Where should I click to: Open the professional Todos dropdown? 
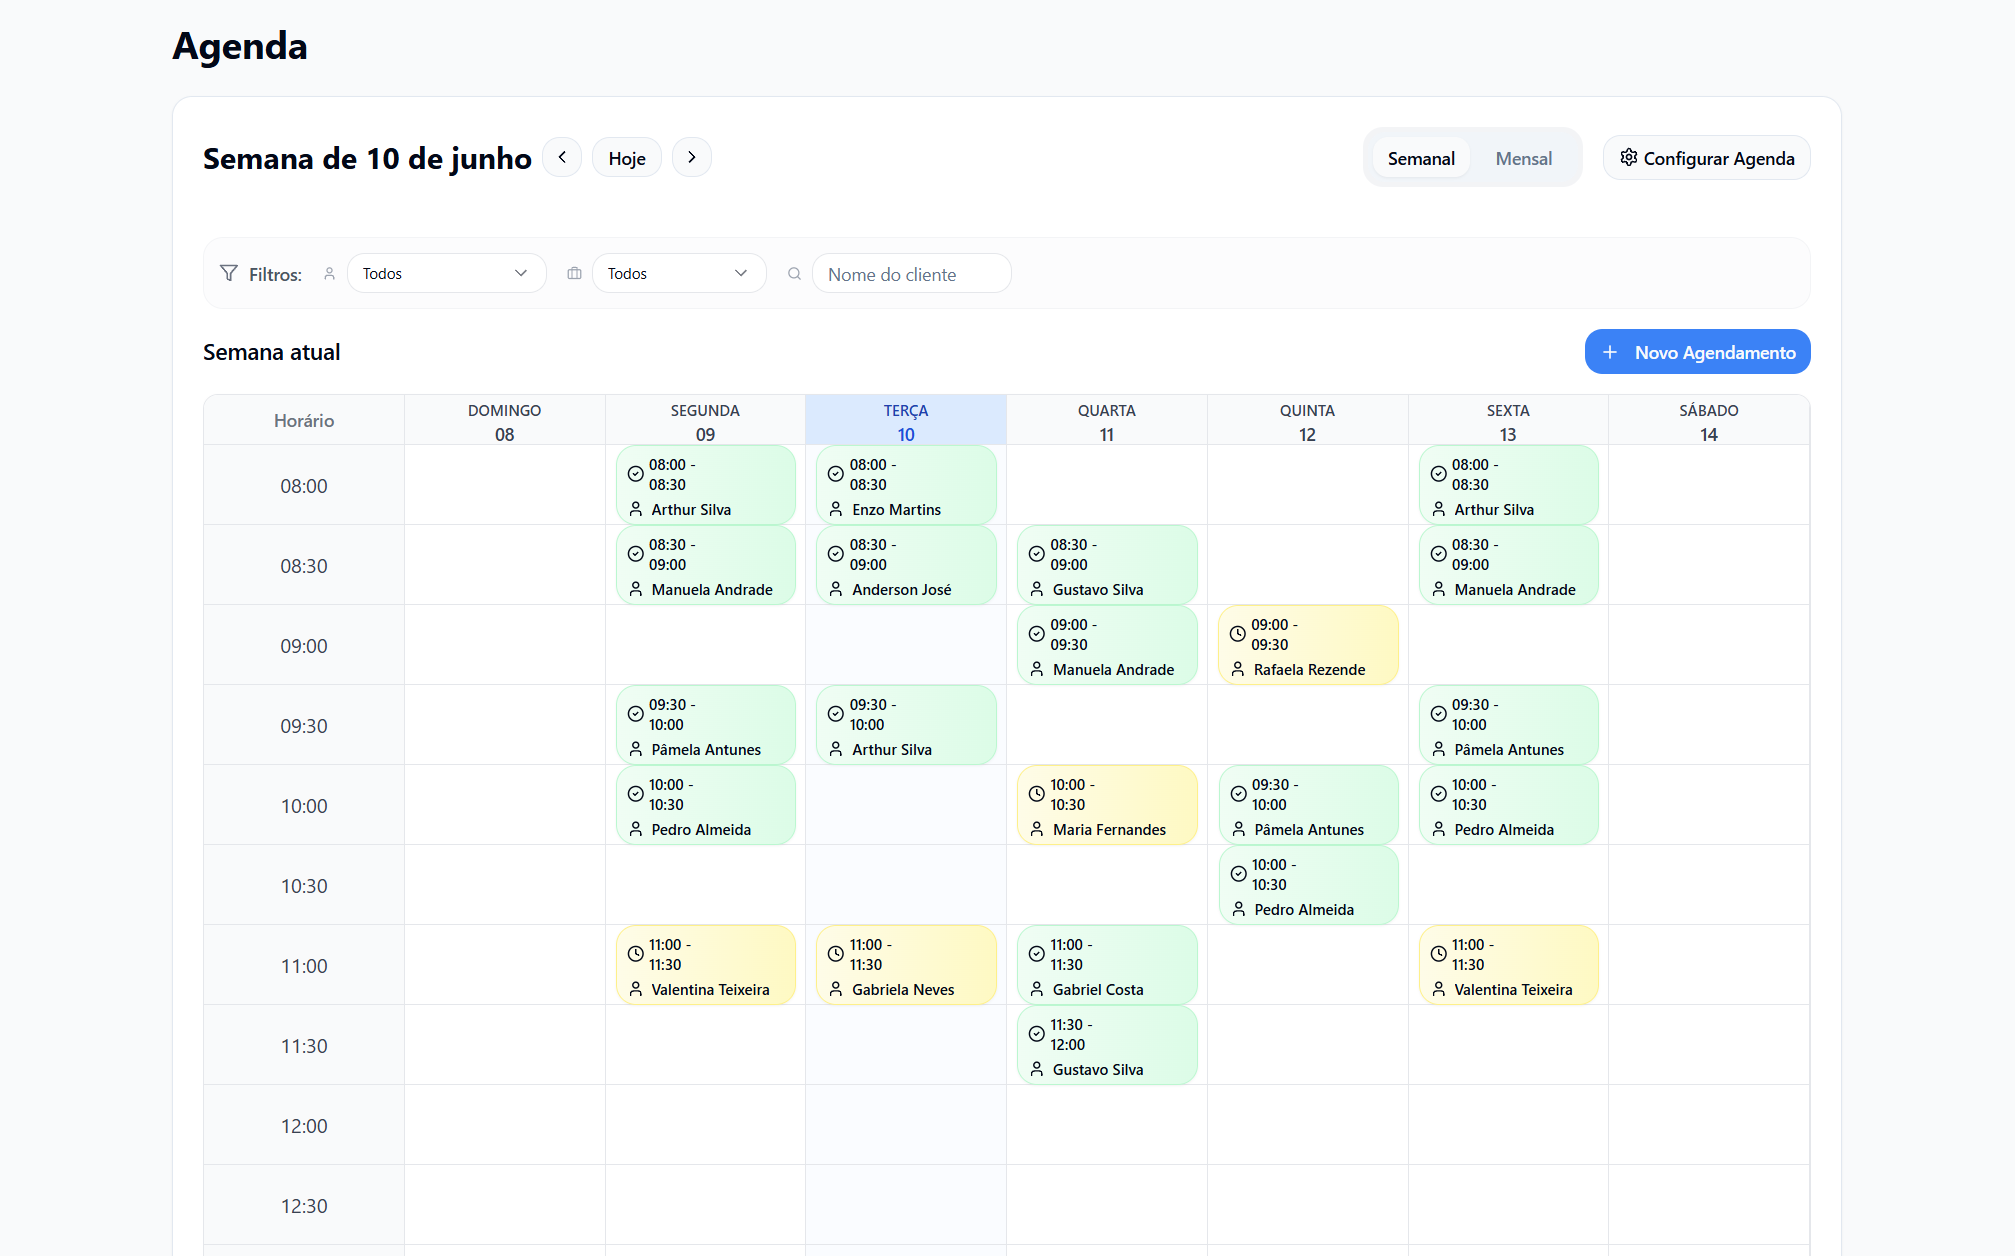446,273
